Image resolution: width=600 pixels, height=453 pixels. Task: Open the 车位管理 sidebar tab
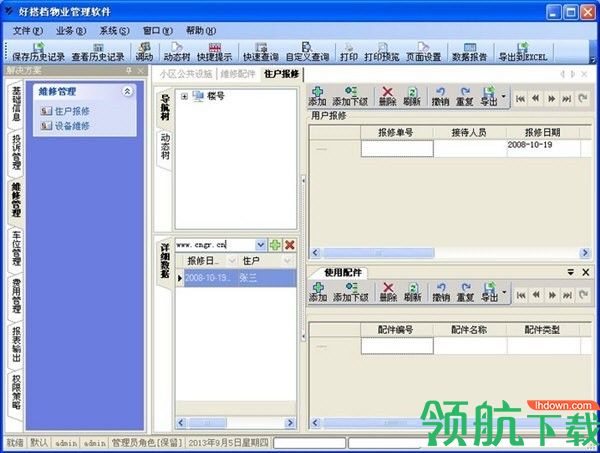[16, 248]
